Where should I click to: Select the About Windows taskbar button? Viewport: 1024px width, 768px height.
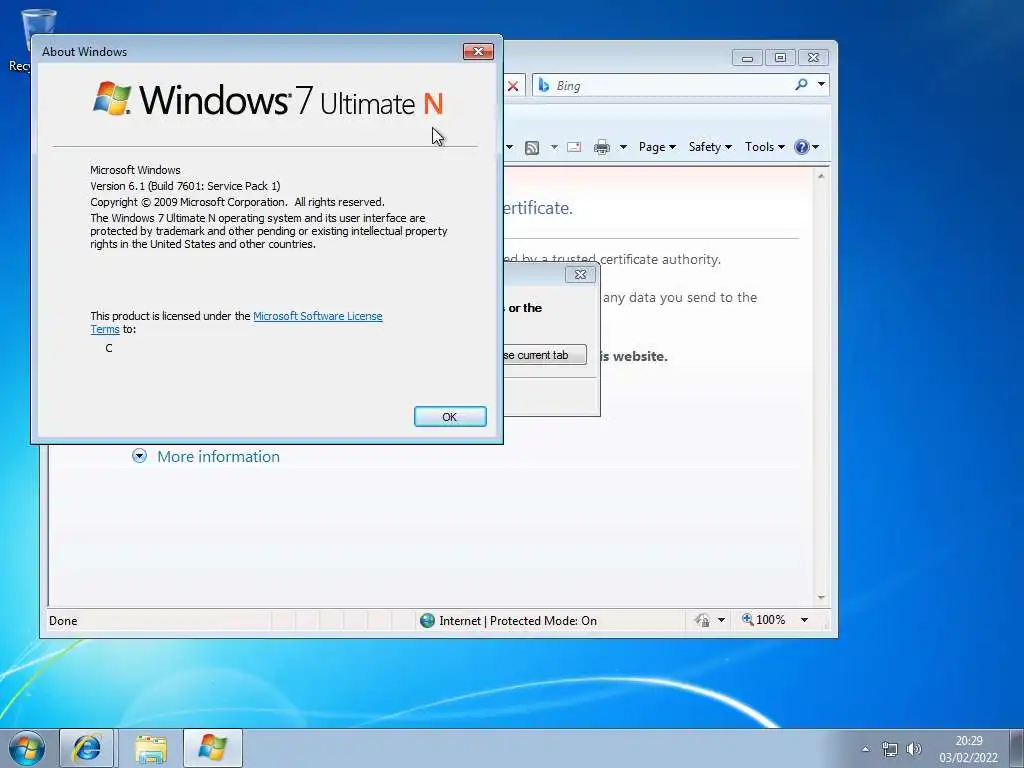(x=213, y=748)
